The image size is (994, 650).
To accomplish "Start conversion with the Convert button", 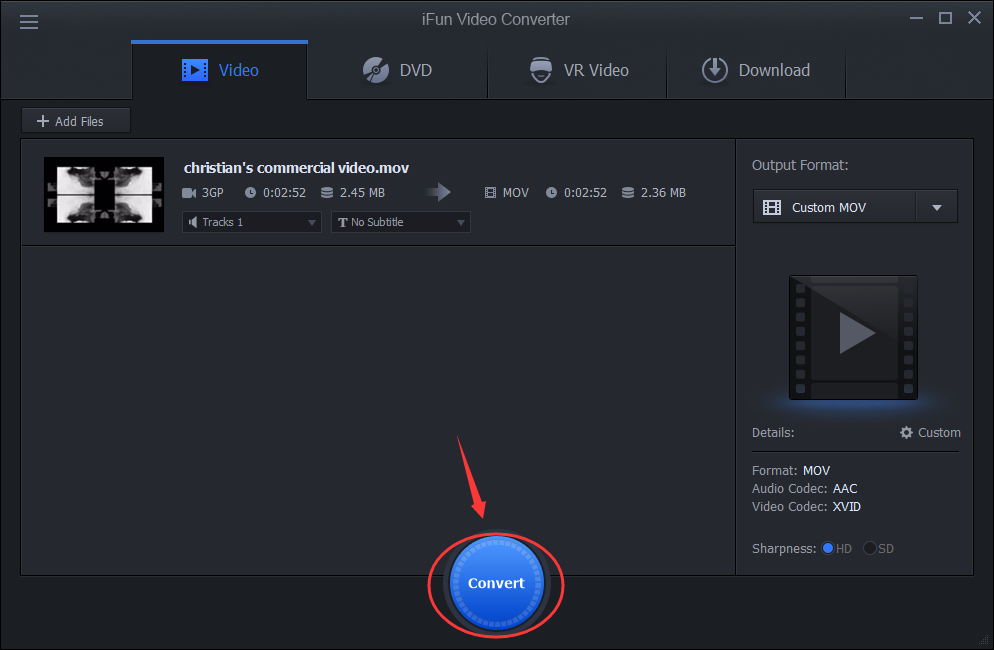I will (496, 583).
